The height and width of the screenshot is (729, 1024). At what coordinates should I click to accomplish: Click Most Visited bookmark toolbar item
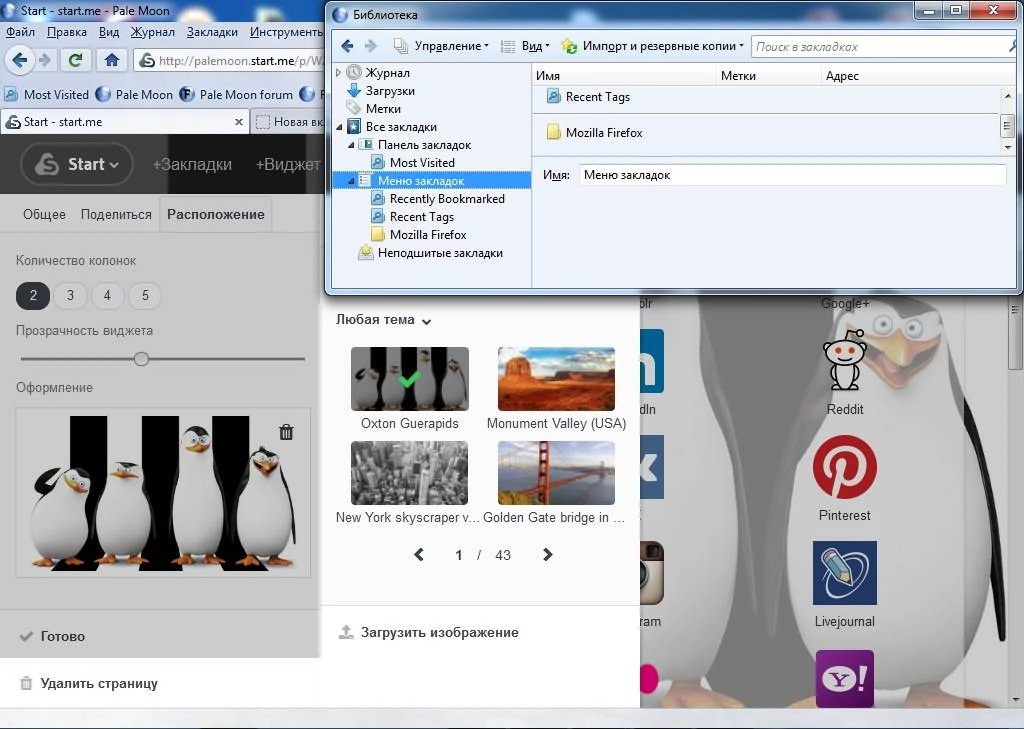[x=46, y=95]
